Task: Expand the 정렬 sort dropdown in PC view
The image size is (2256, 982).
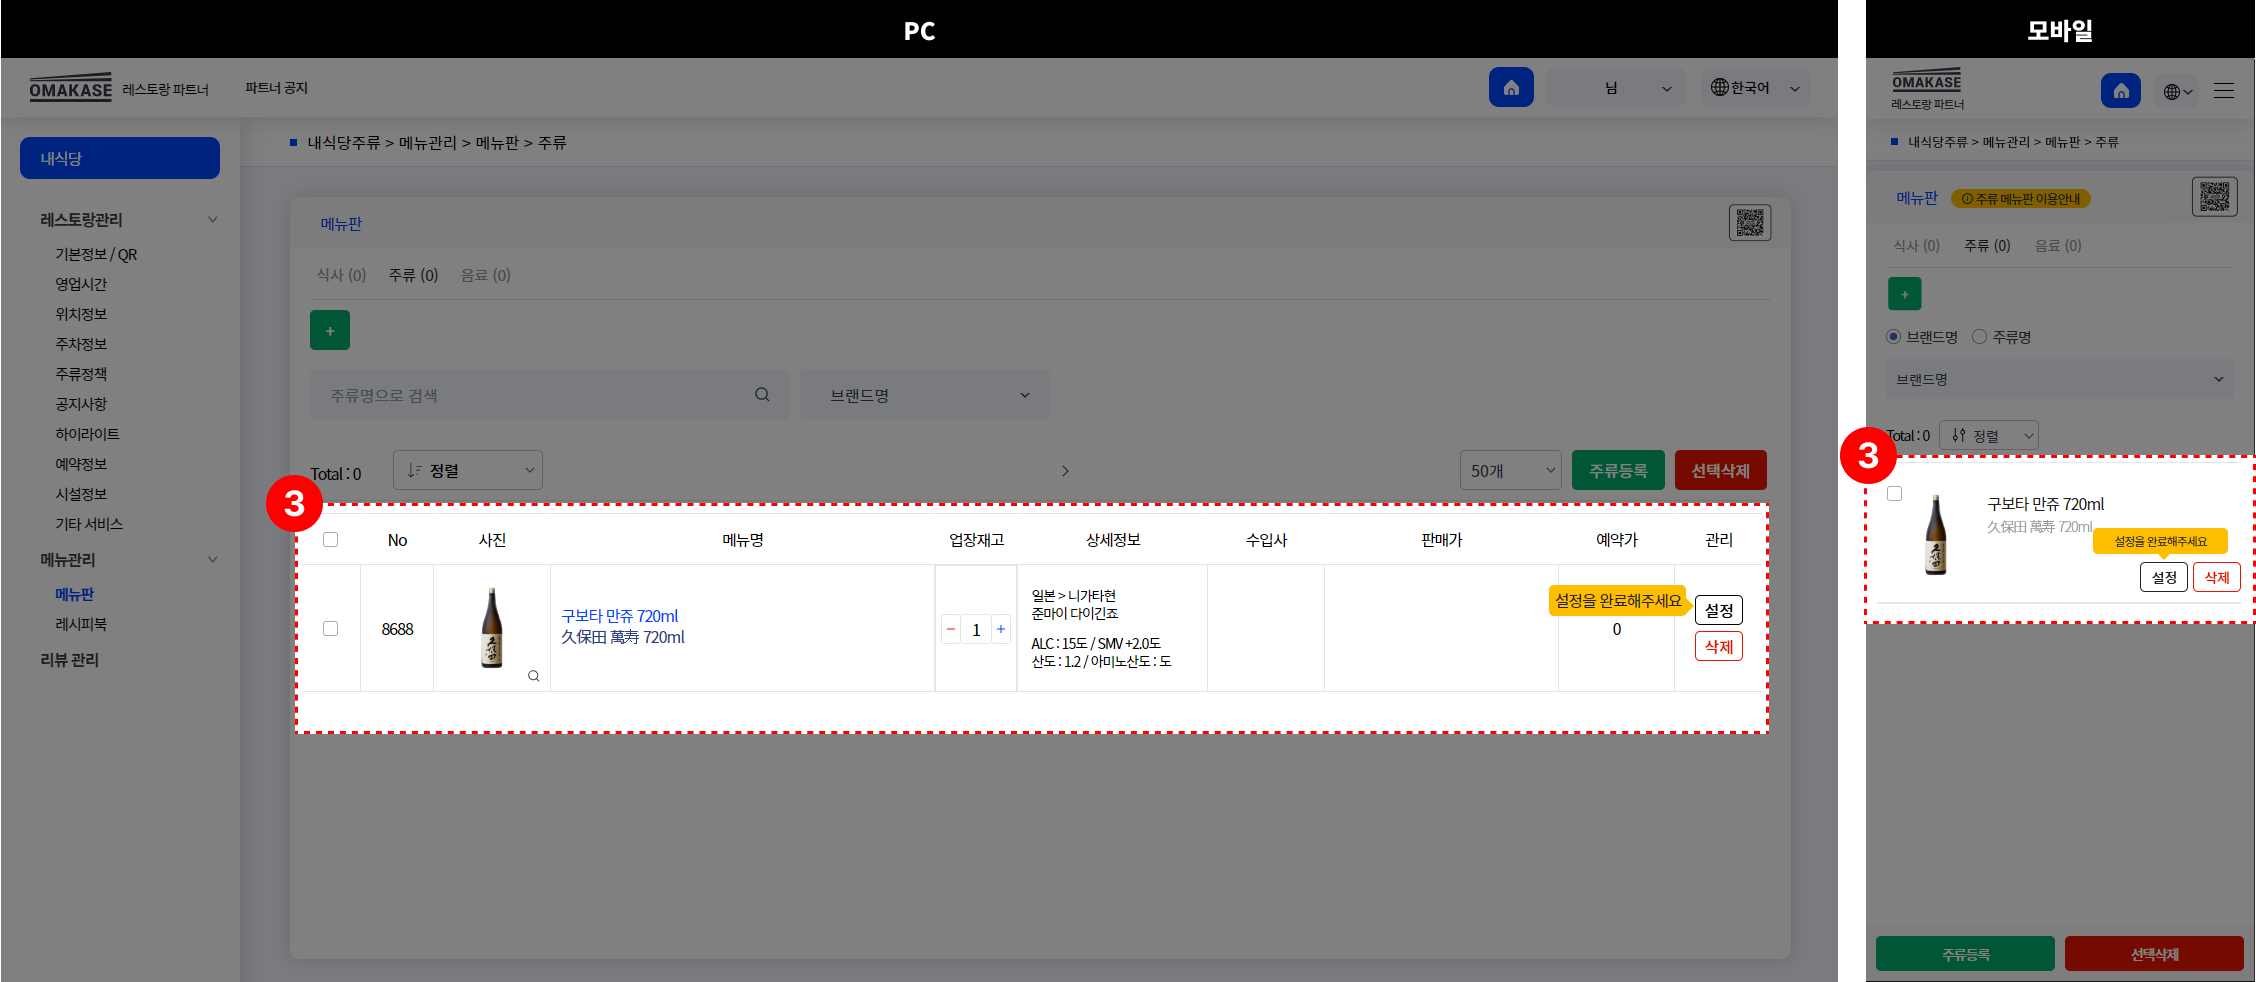Action: click(468, 471)
